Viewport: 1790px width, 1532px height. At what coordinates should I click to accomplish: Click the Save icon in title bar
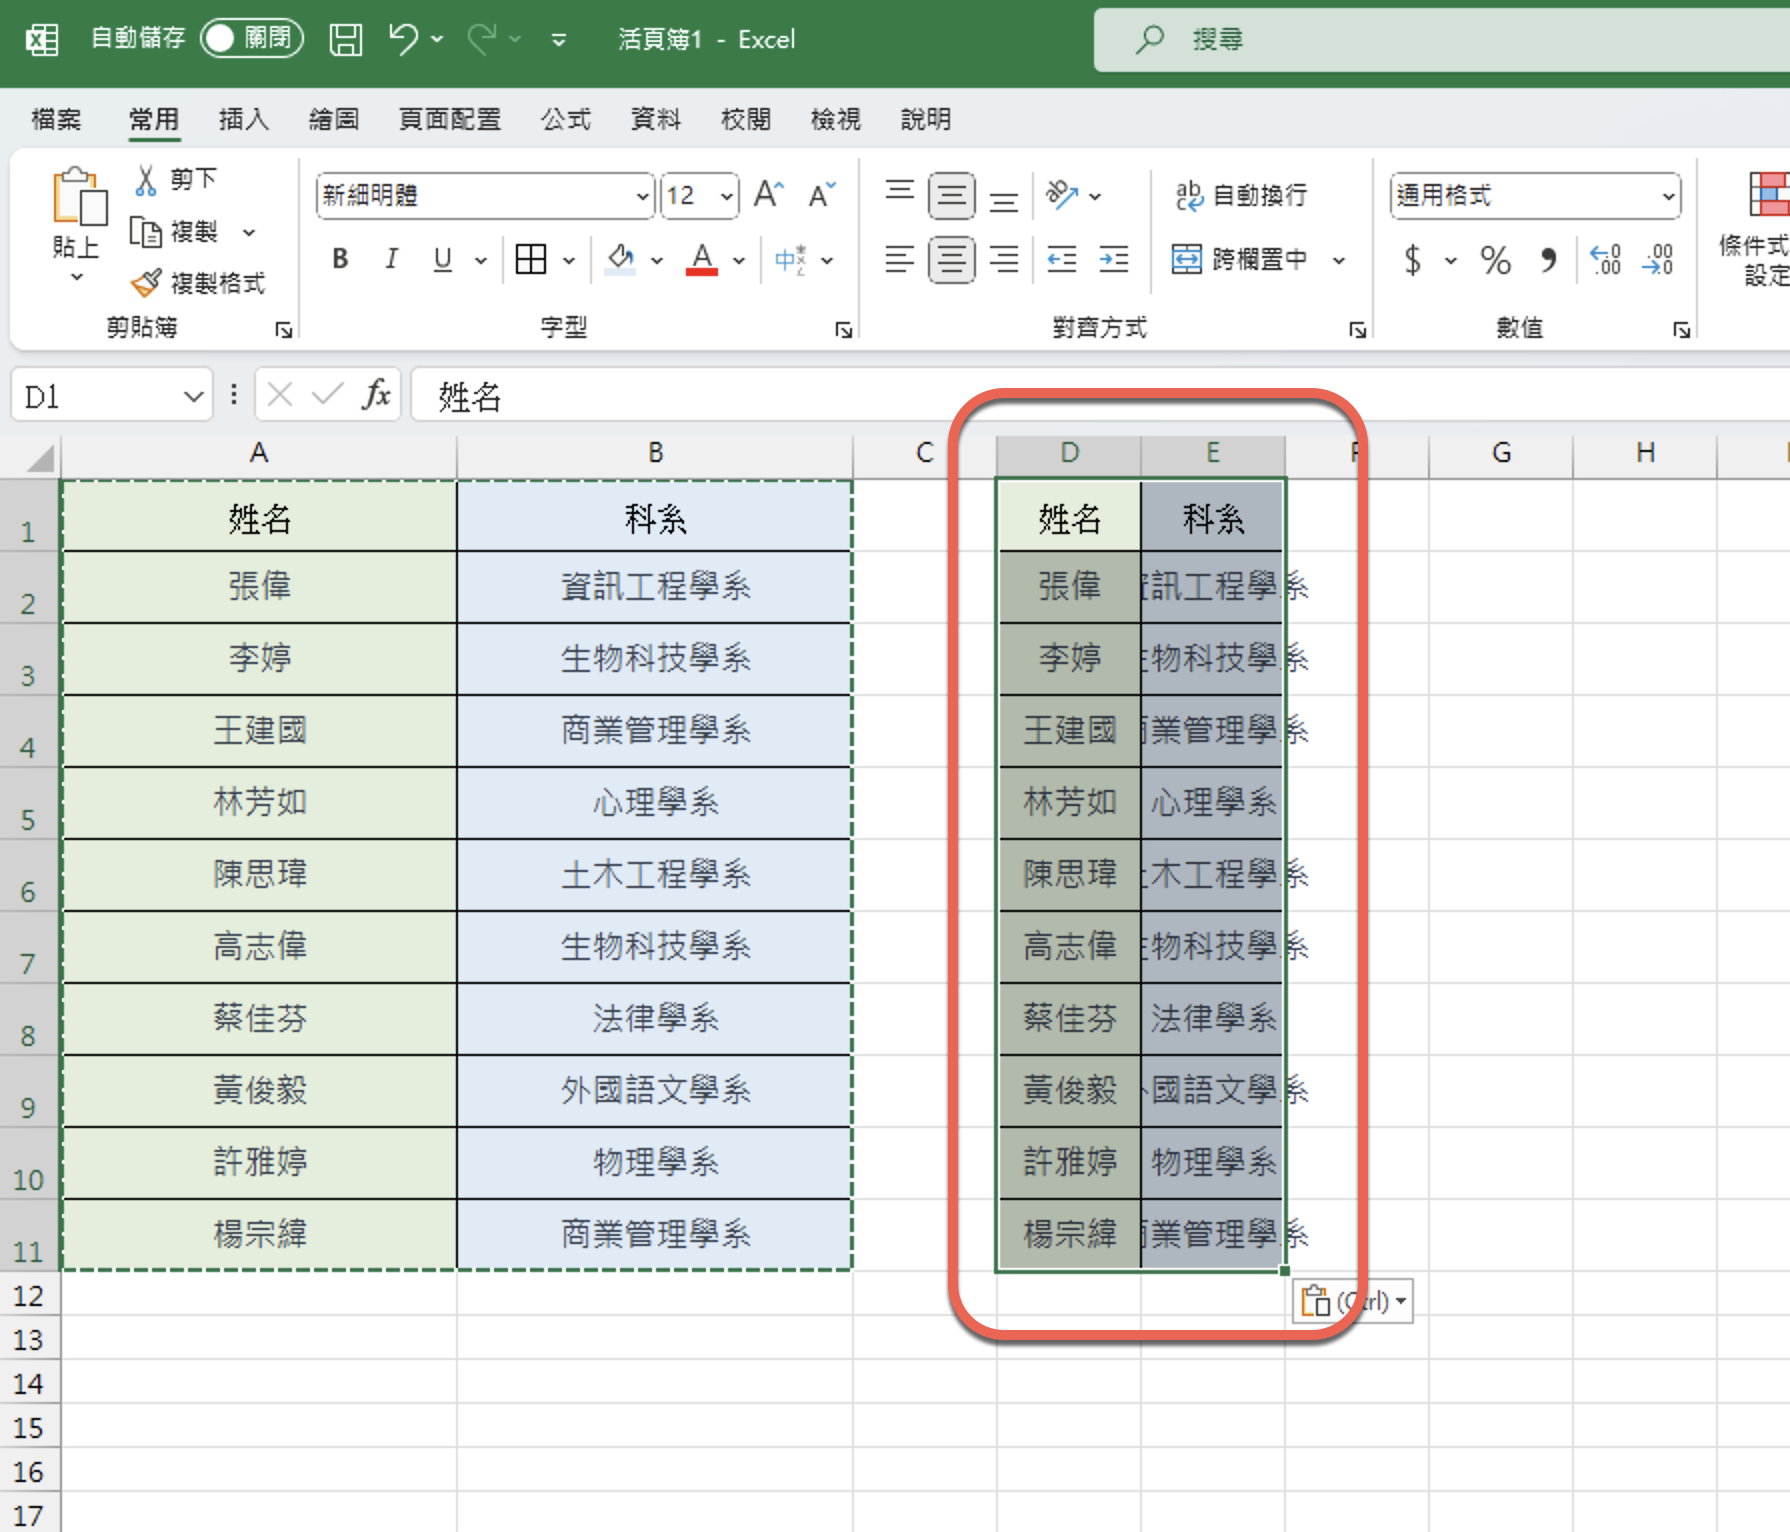(345, 40)
